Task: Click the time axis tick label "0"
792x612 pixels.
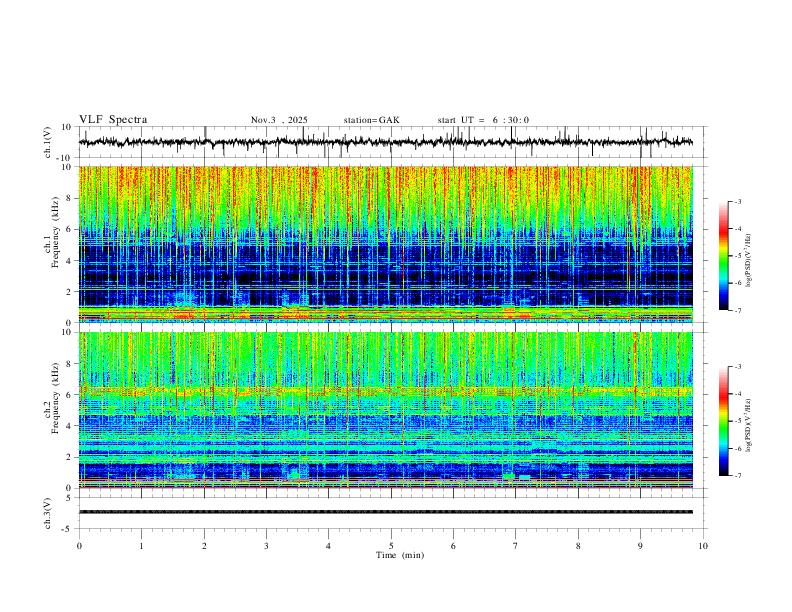Action: [x=79, y=546]
